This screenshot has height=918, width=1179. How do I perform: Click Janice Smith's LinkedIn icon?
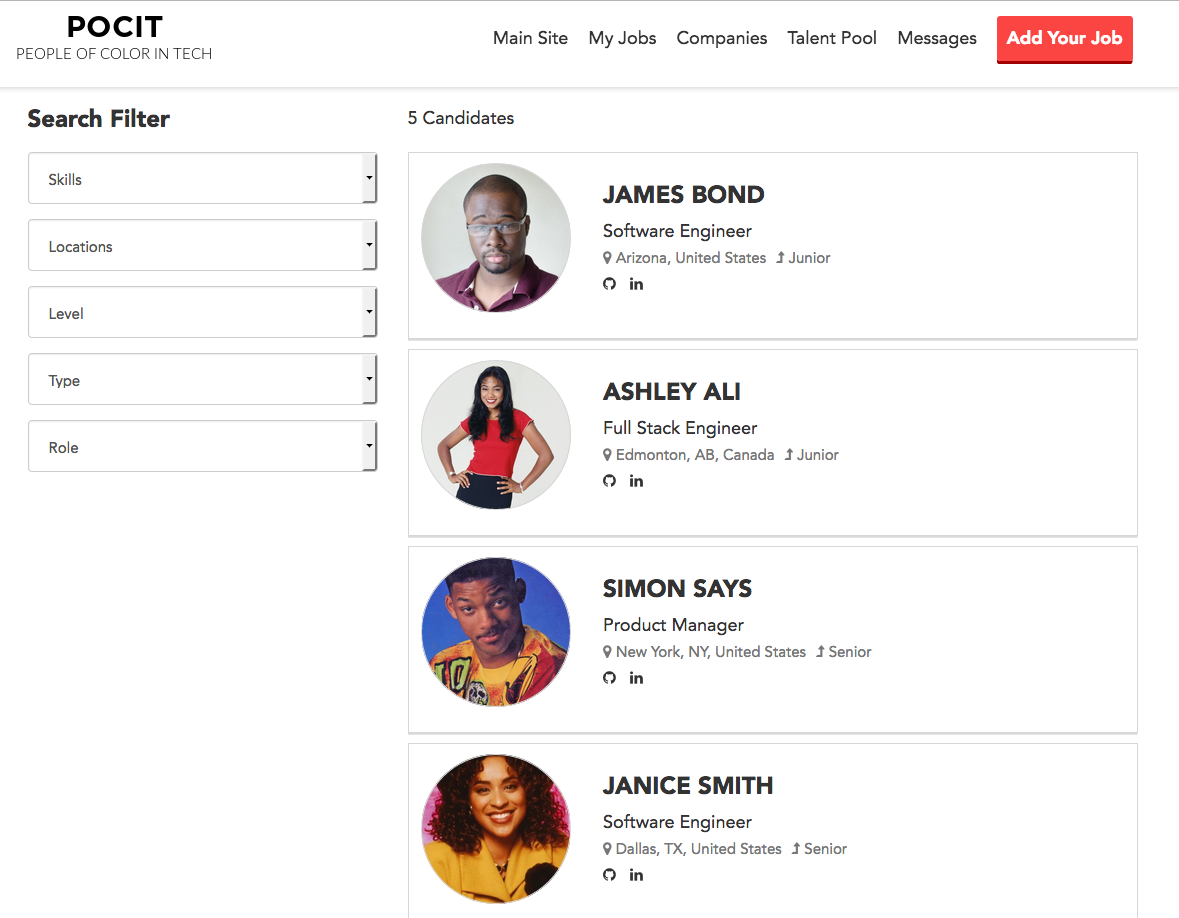(x=636, y=875)
